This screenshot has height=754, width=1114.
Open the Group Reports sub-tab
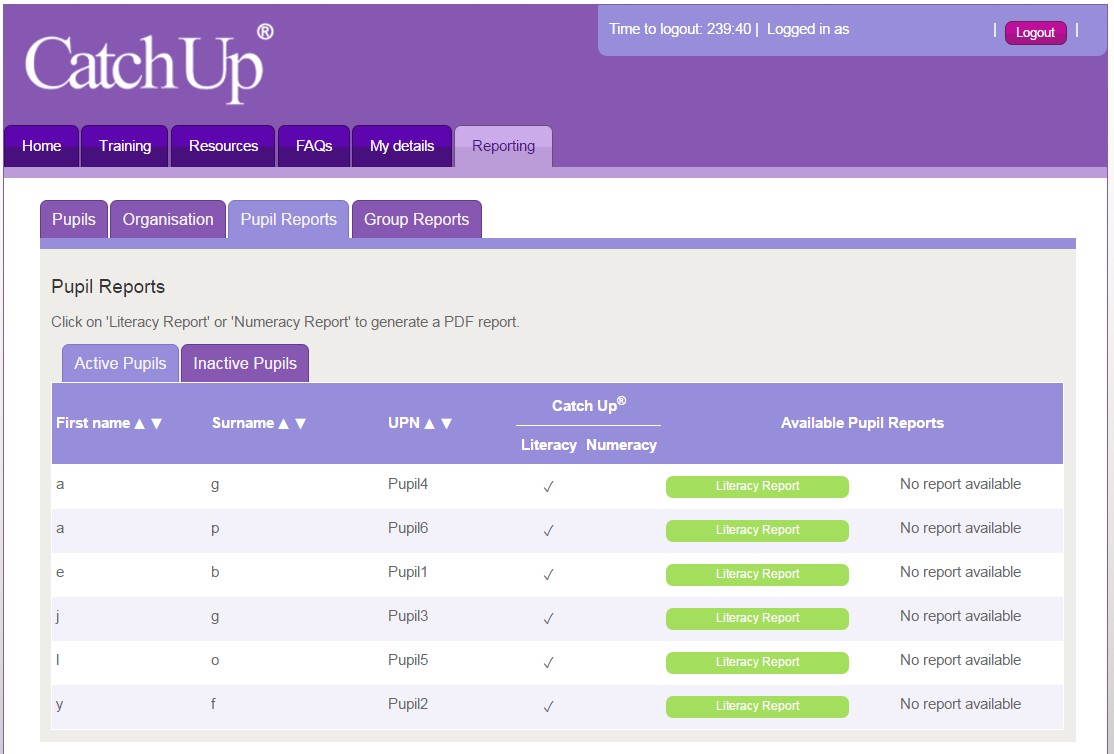[417, 220]
